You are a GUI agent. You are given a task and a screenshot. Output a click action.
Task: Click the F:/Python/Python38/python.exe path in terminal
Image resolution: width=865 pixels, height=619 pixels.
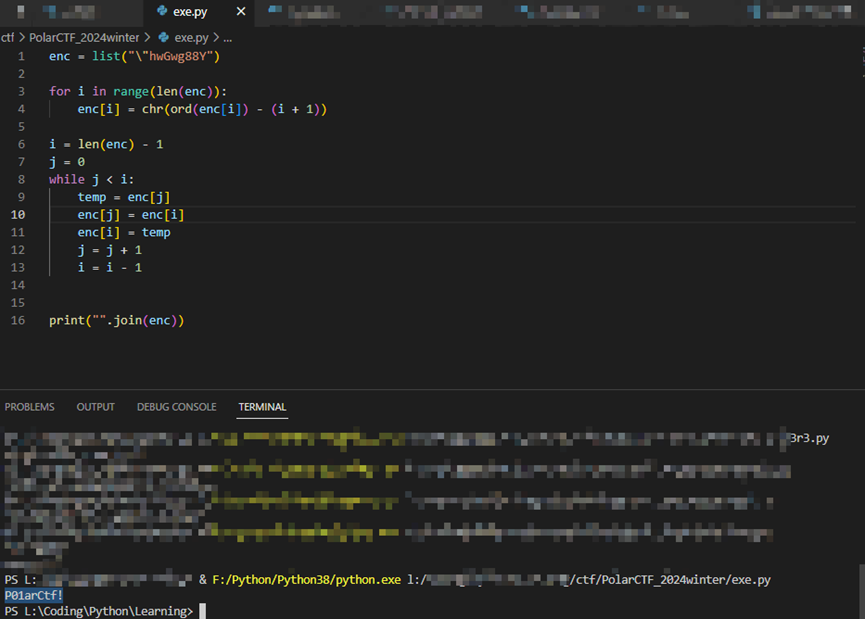tap(308, 580)
